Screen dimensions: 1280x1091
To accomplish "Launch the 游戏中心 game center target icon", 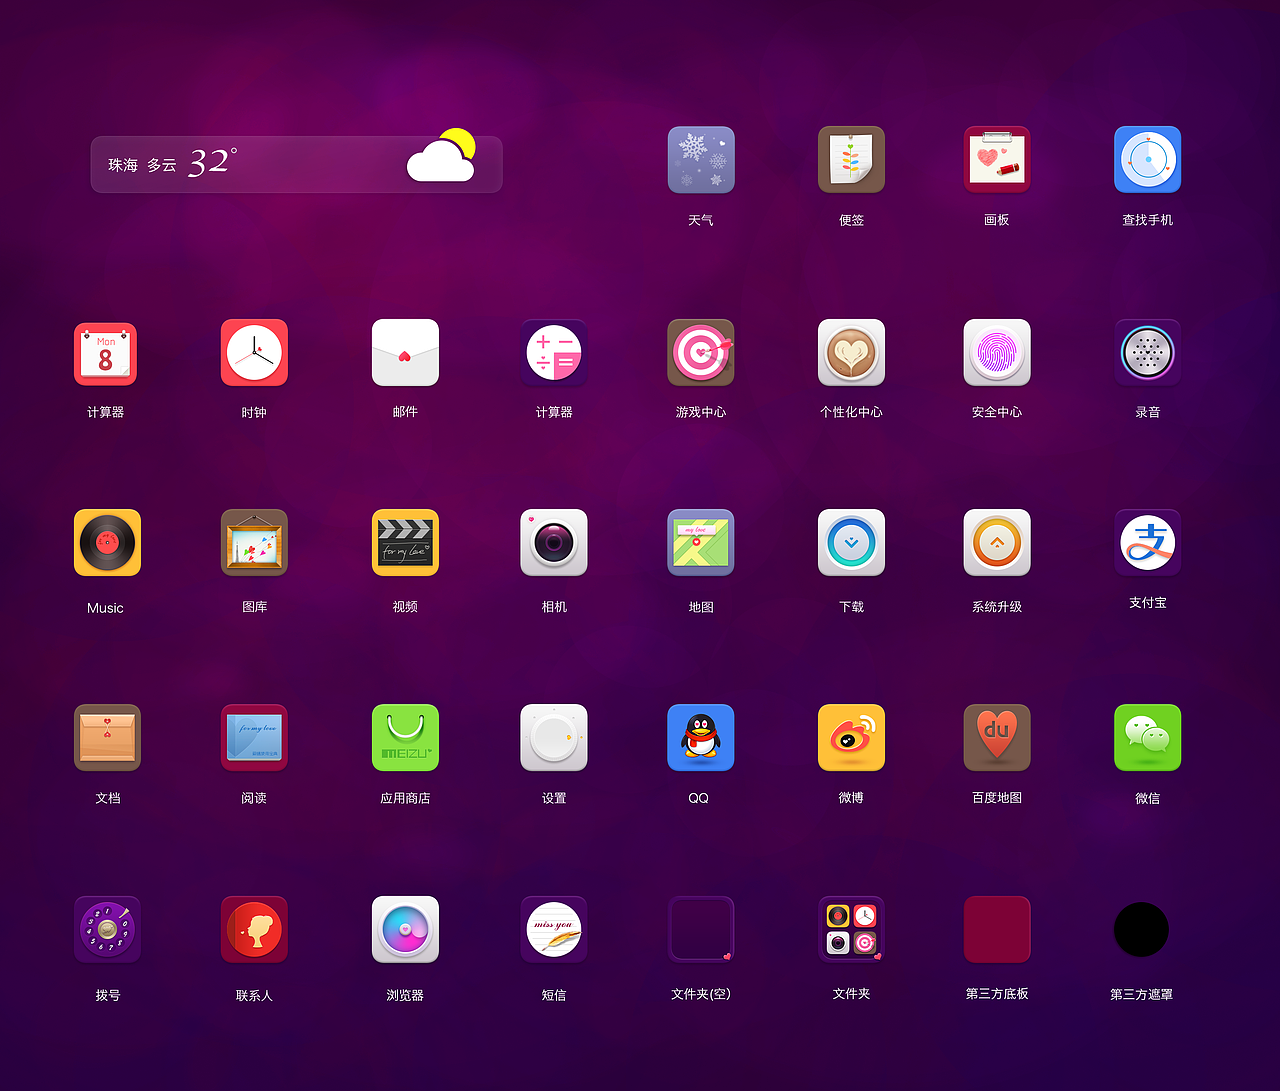I will (701, 353).
